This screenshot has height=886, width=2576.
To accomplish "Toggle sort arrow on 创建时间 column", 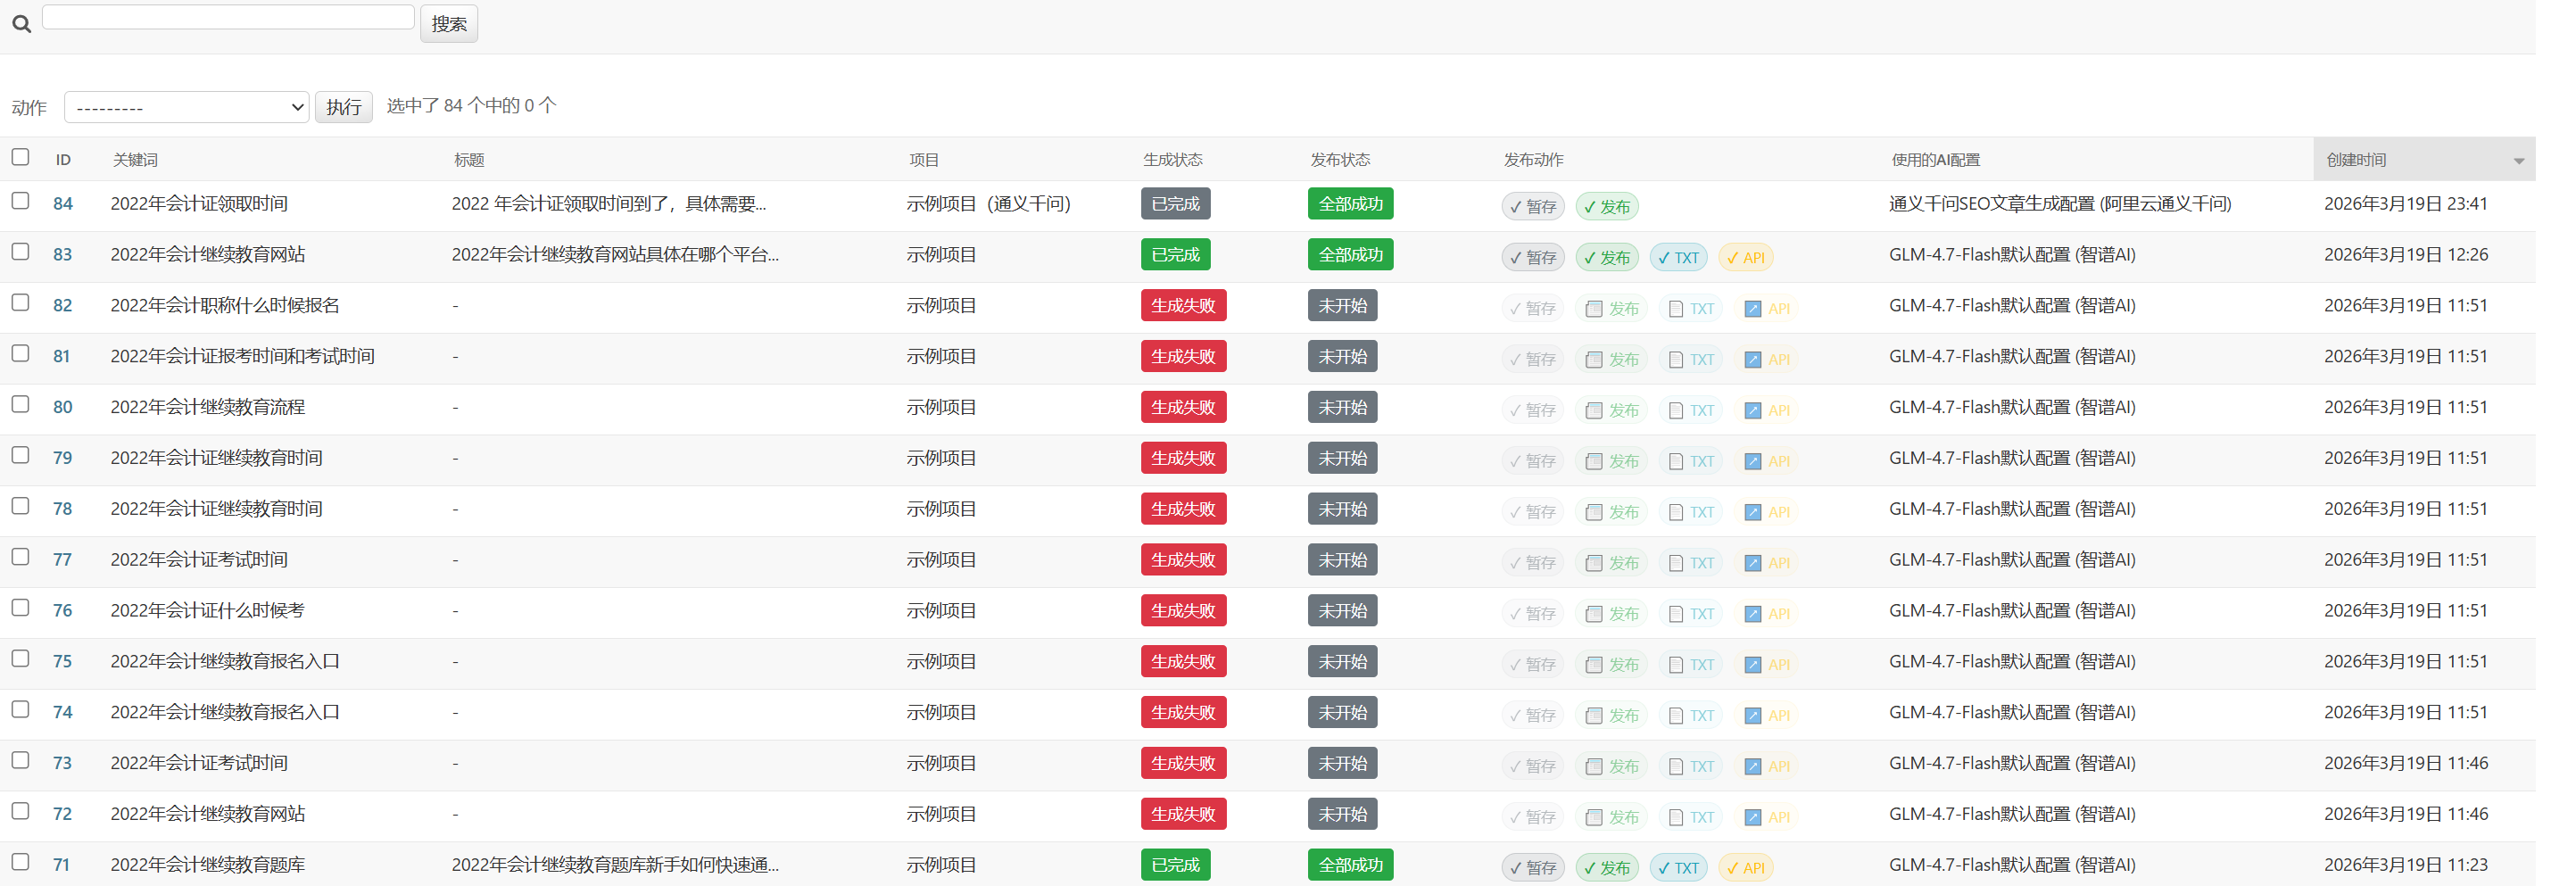I will 2518,161.
